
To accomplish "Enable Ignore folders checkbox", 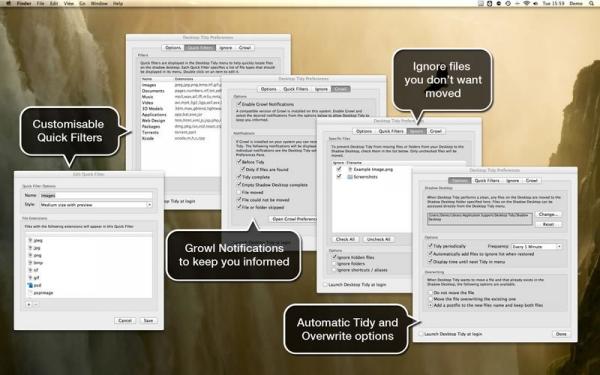I will pos(334,264).
